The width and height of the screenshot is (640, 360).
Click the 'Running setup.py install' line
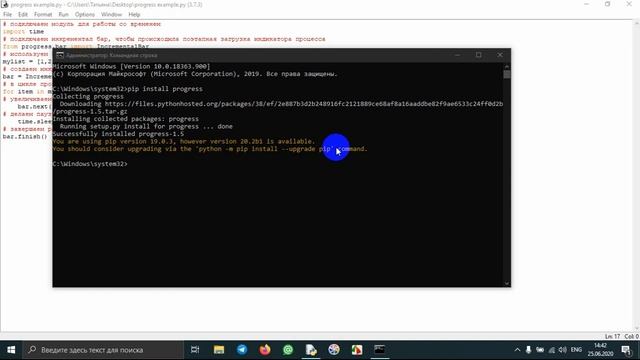(146, 127)
